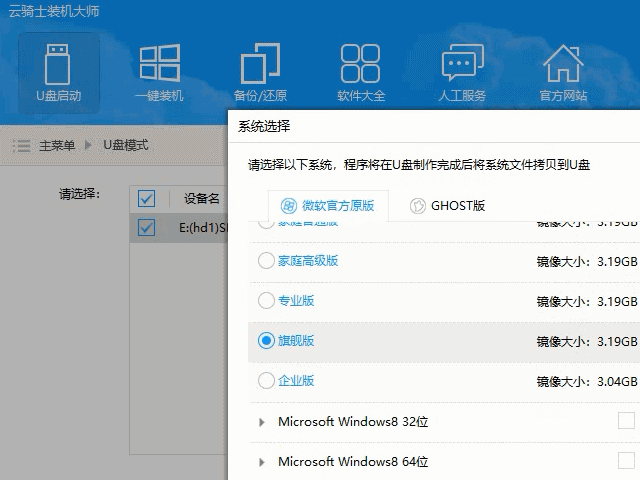Viewport: 640px width, 480px height.
Task: Expand the Microsoft Windows8 32位 group
Action: [262, 422]
